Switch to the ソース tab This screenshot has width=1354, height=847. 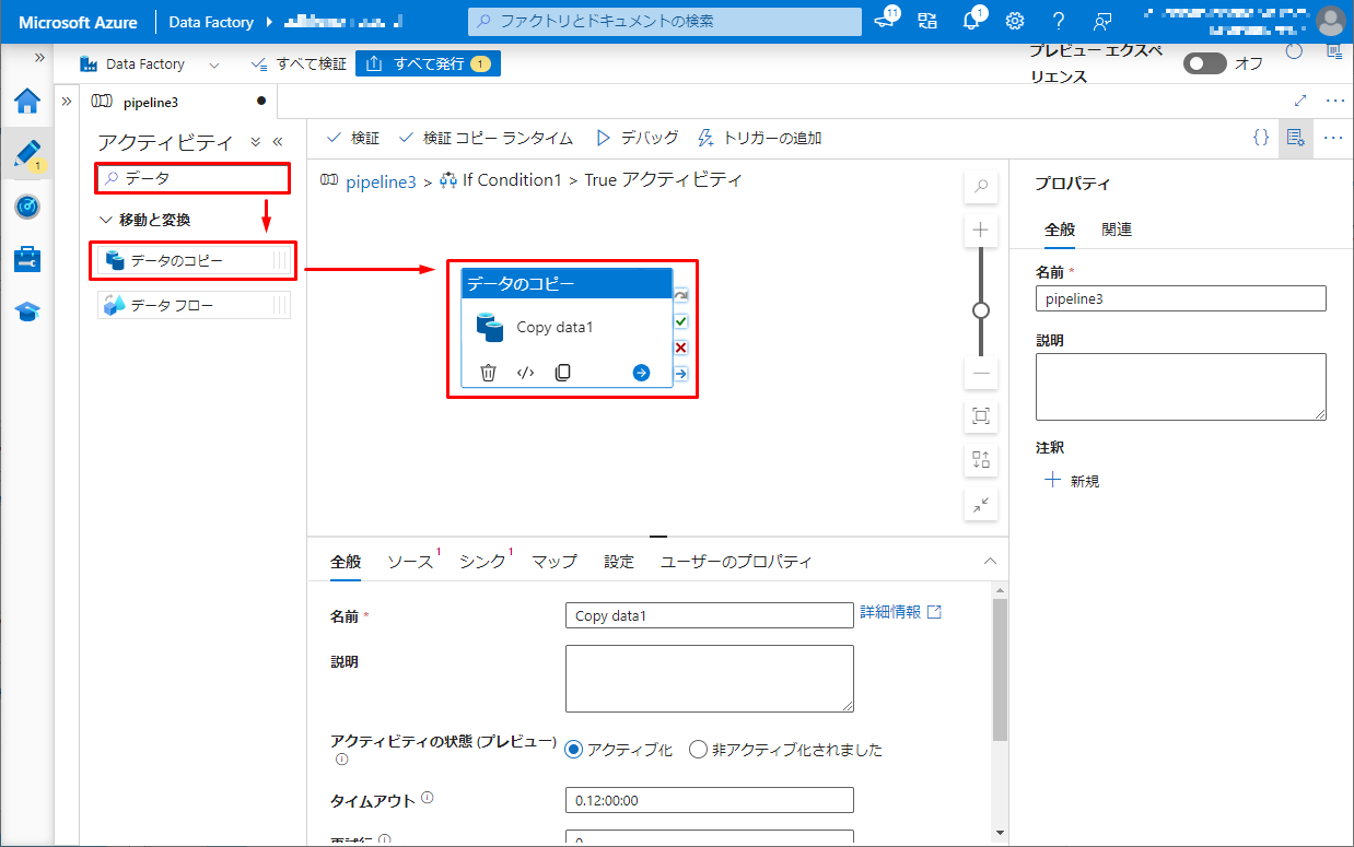(x=410, y=562)
